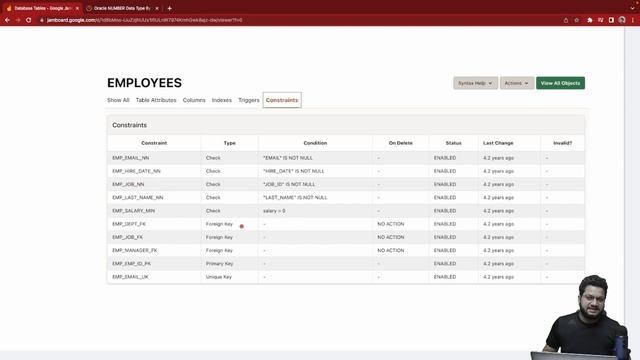Click the share page icon in address bar

pos(566,20)
